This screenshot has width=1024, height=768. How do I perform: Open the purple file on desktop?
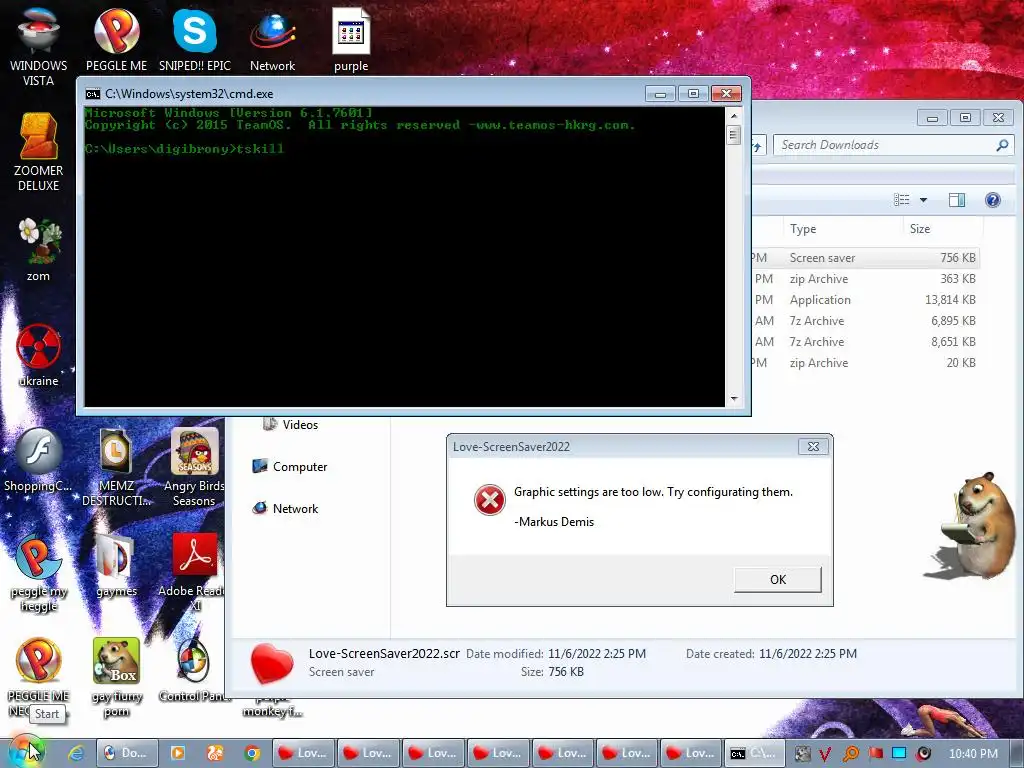(x=351, y=39)
